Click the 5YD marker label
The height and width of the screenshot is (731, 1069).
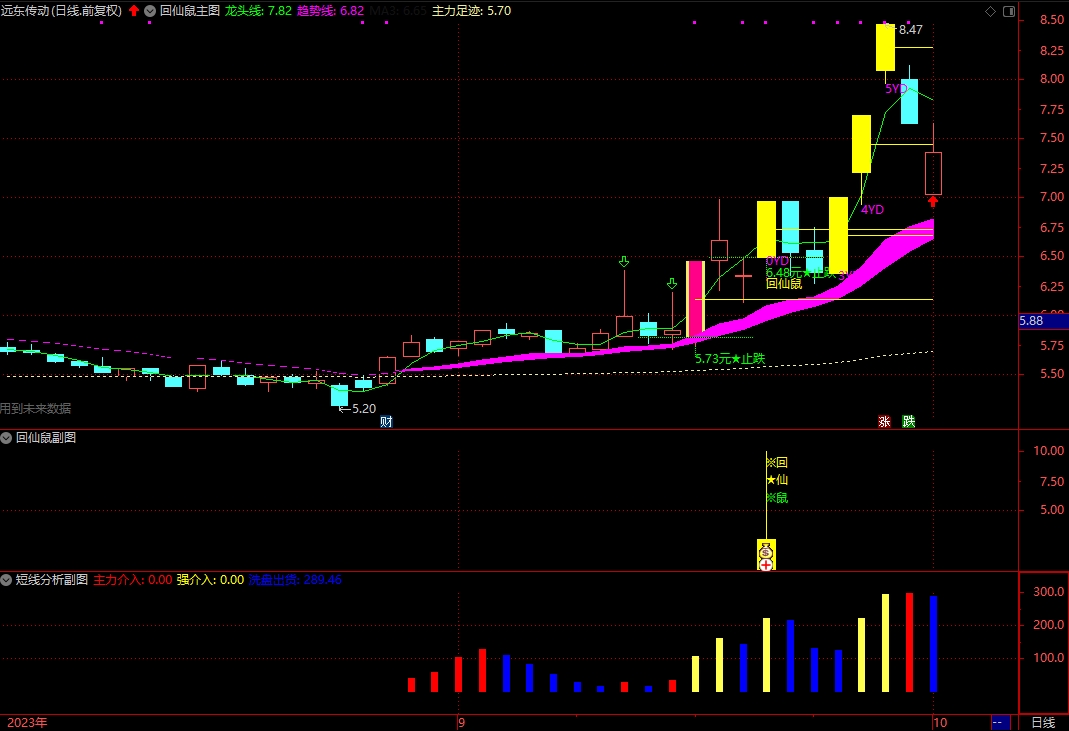[x=896, y=89]
